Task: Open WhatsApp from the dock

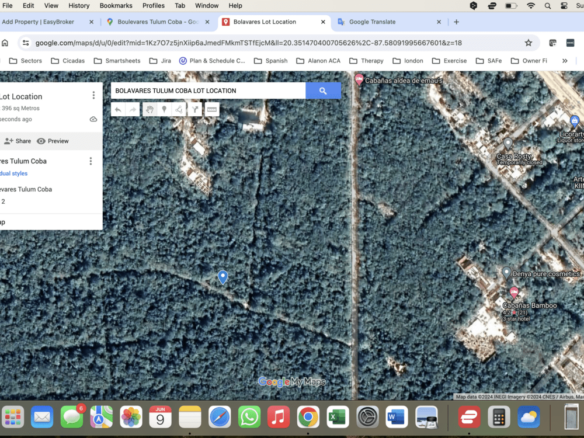Action: [x=249, y=417]
